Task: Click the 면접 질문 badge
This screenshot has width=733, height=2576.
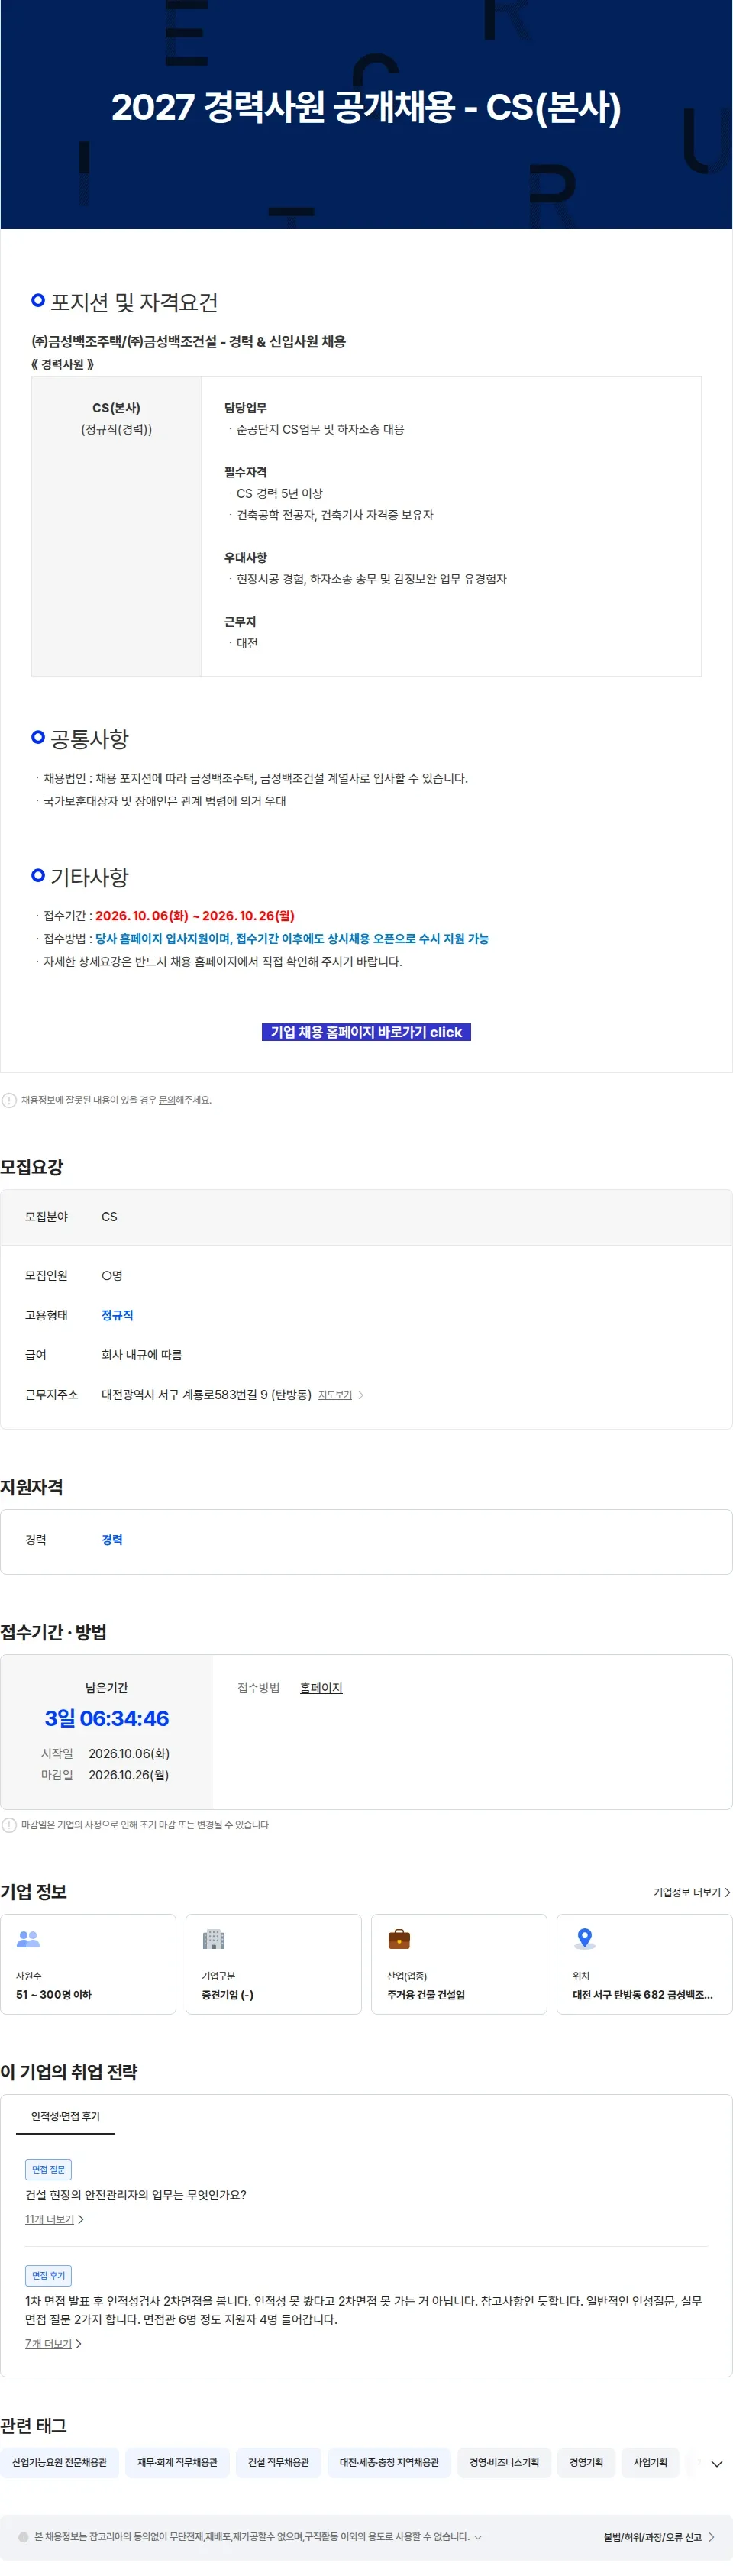Action: click(x=48, y=2169)
